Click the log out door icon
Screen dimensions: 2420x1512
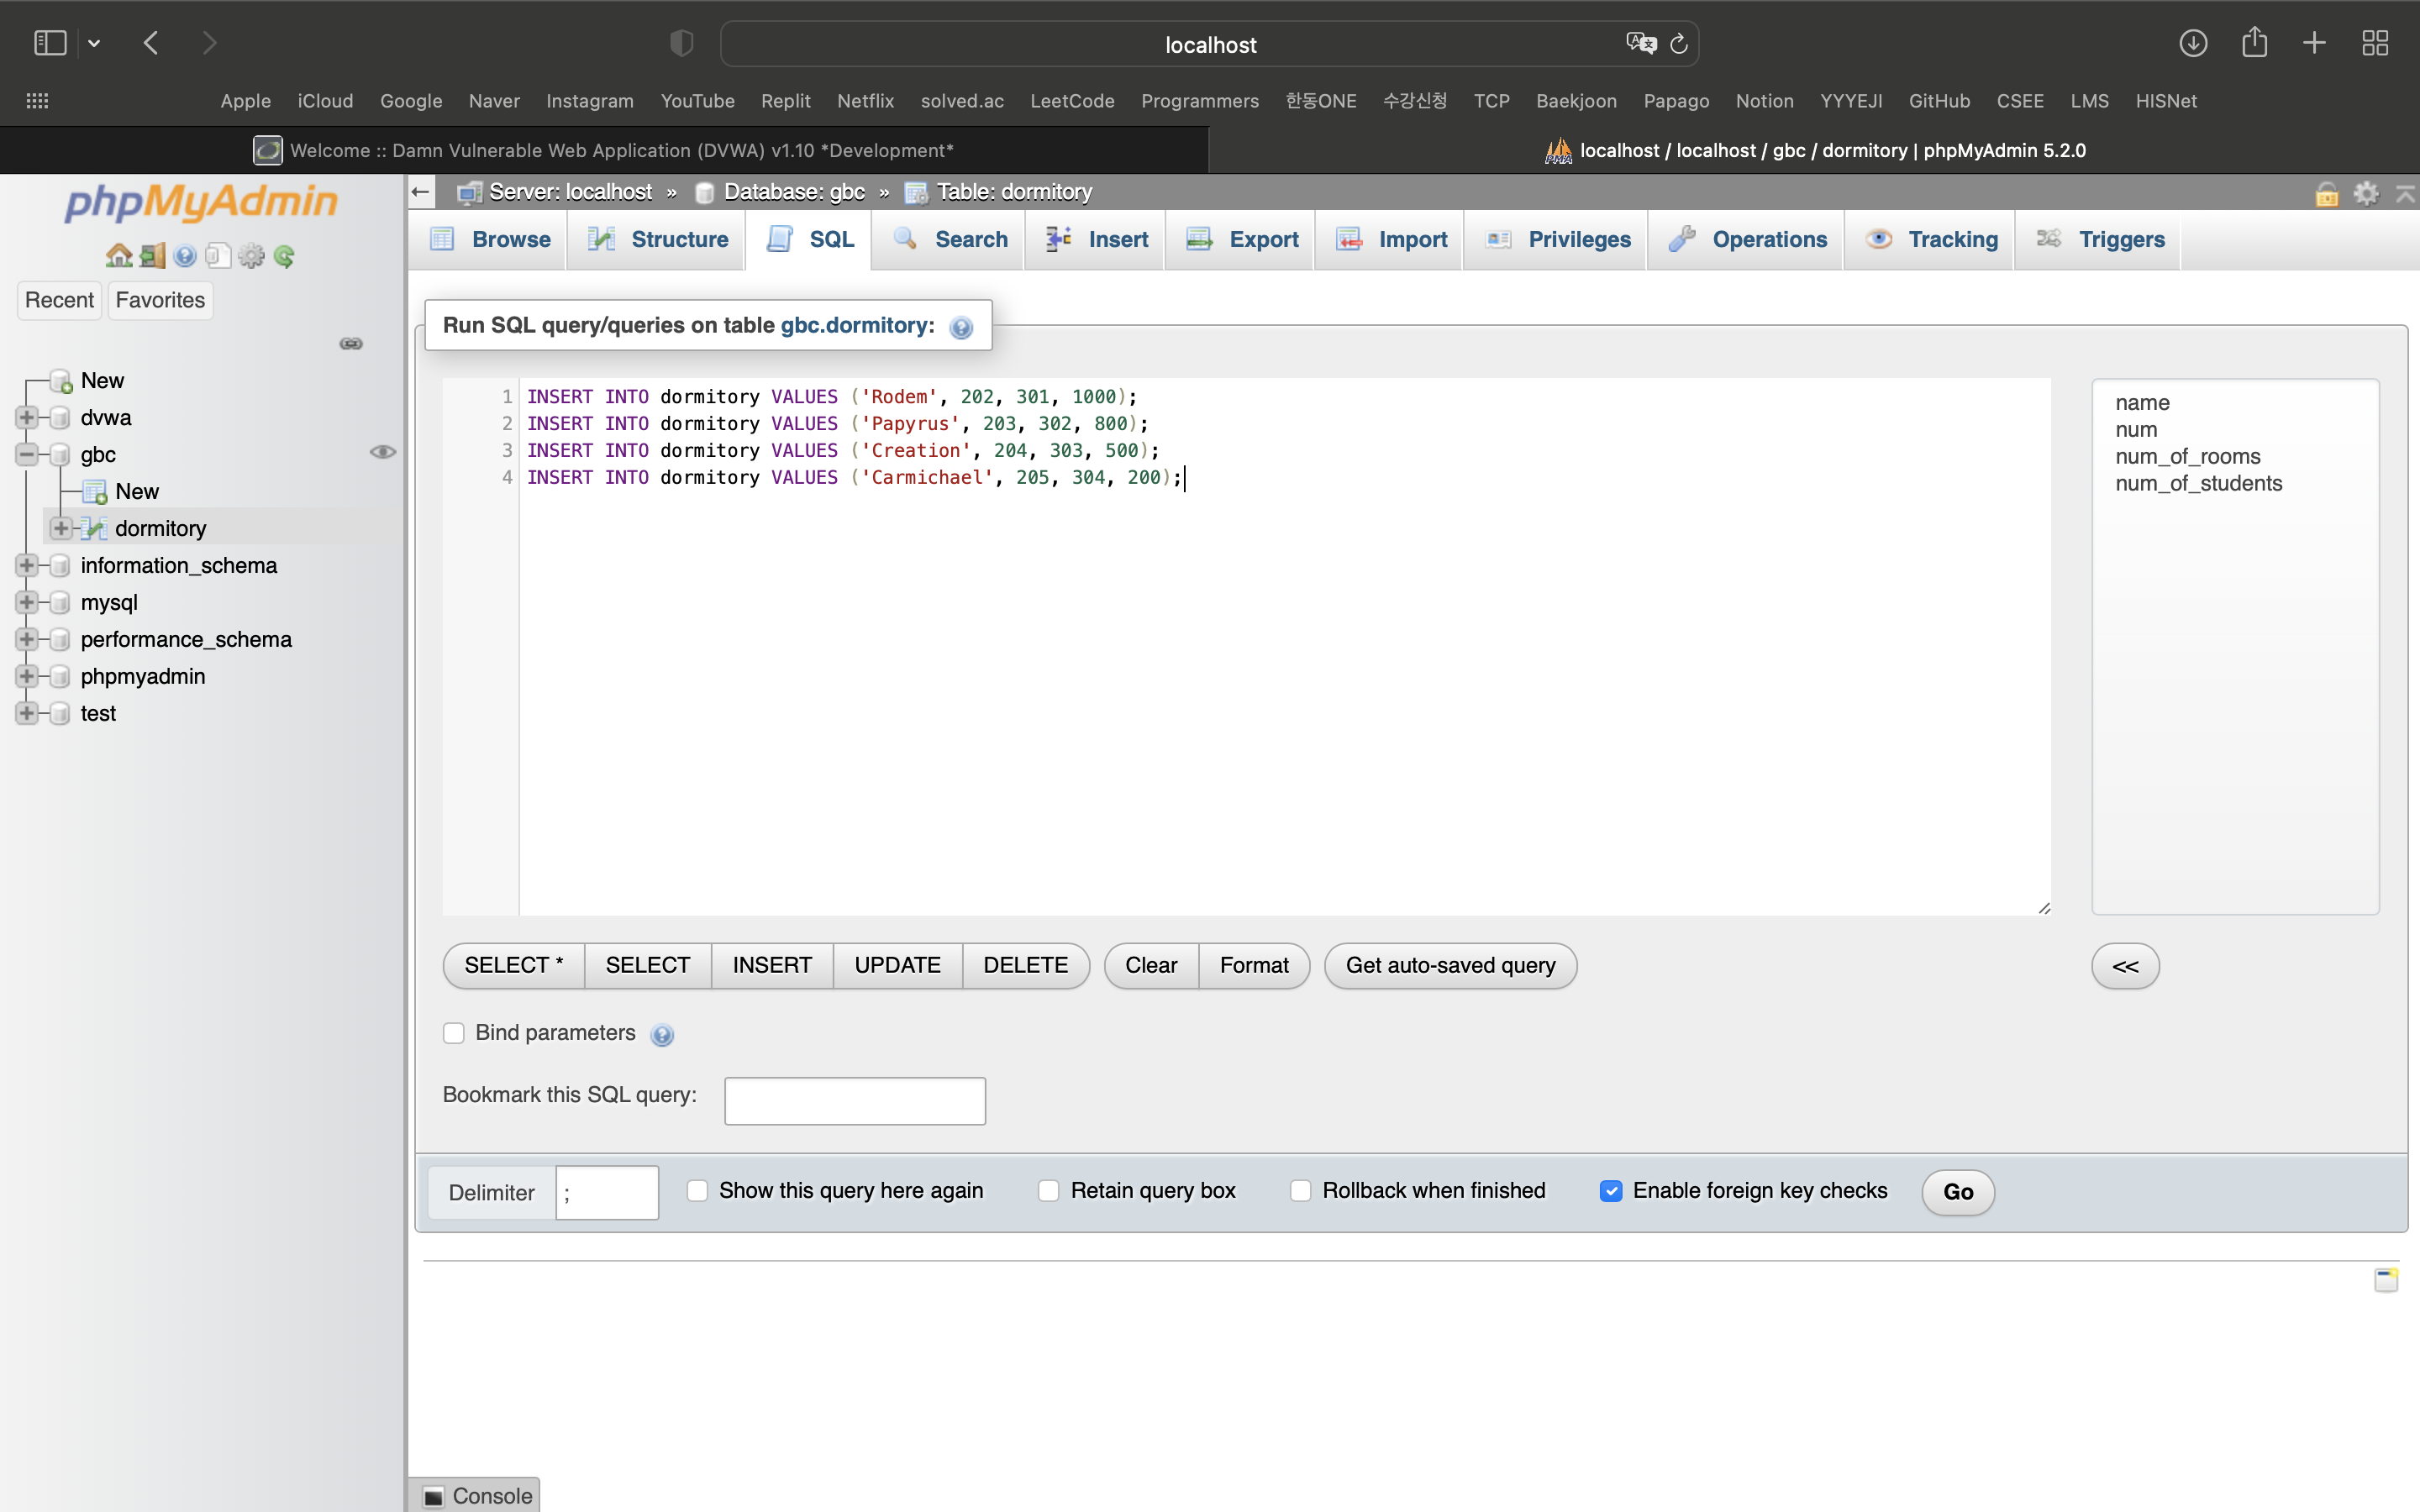[152, 256]
